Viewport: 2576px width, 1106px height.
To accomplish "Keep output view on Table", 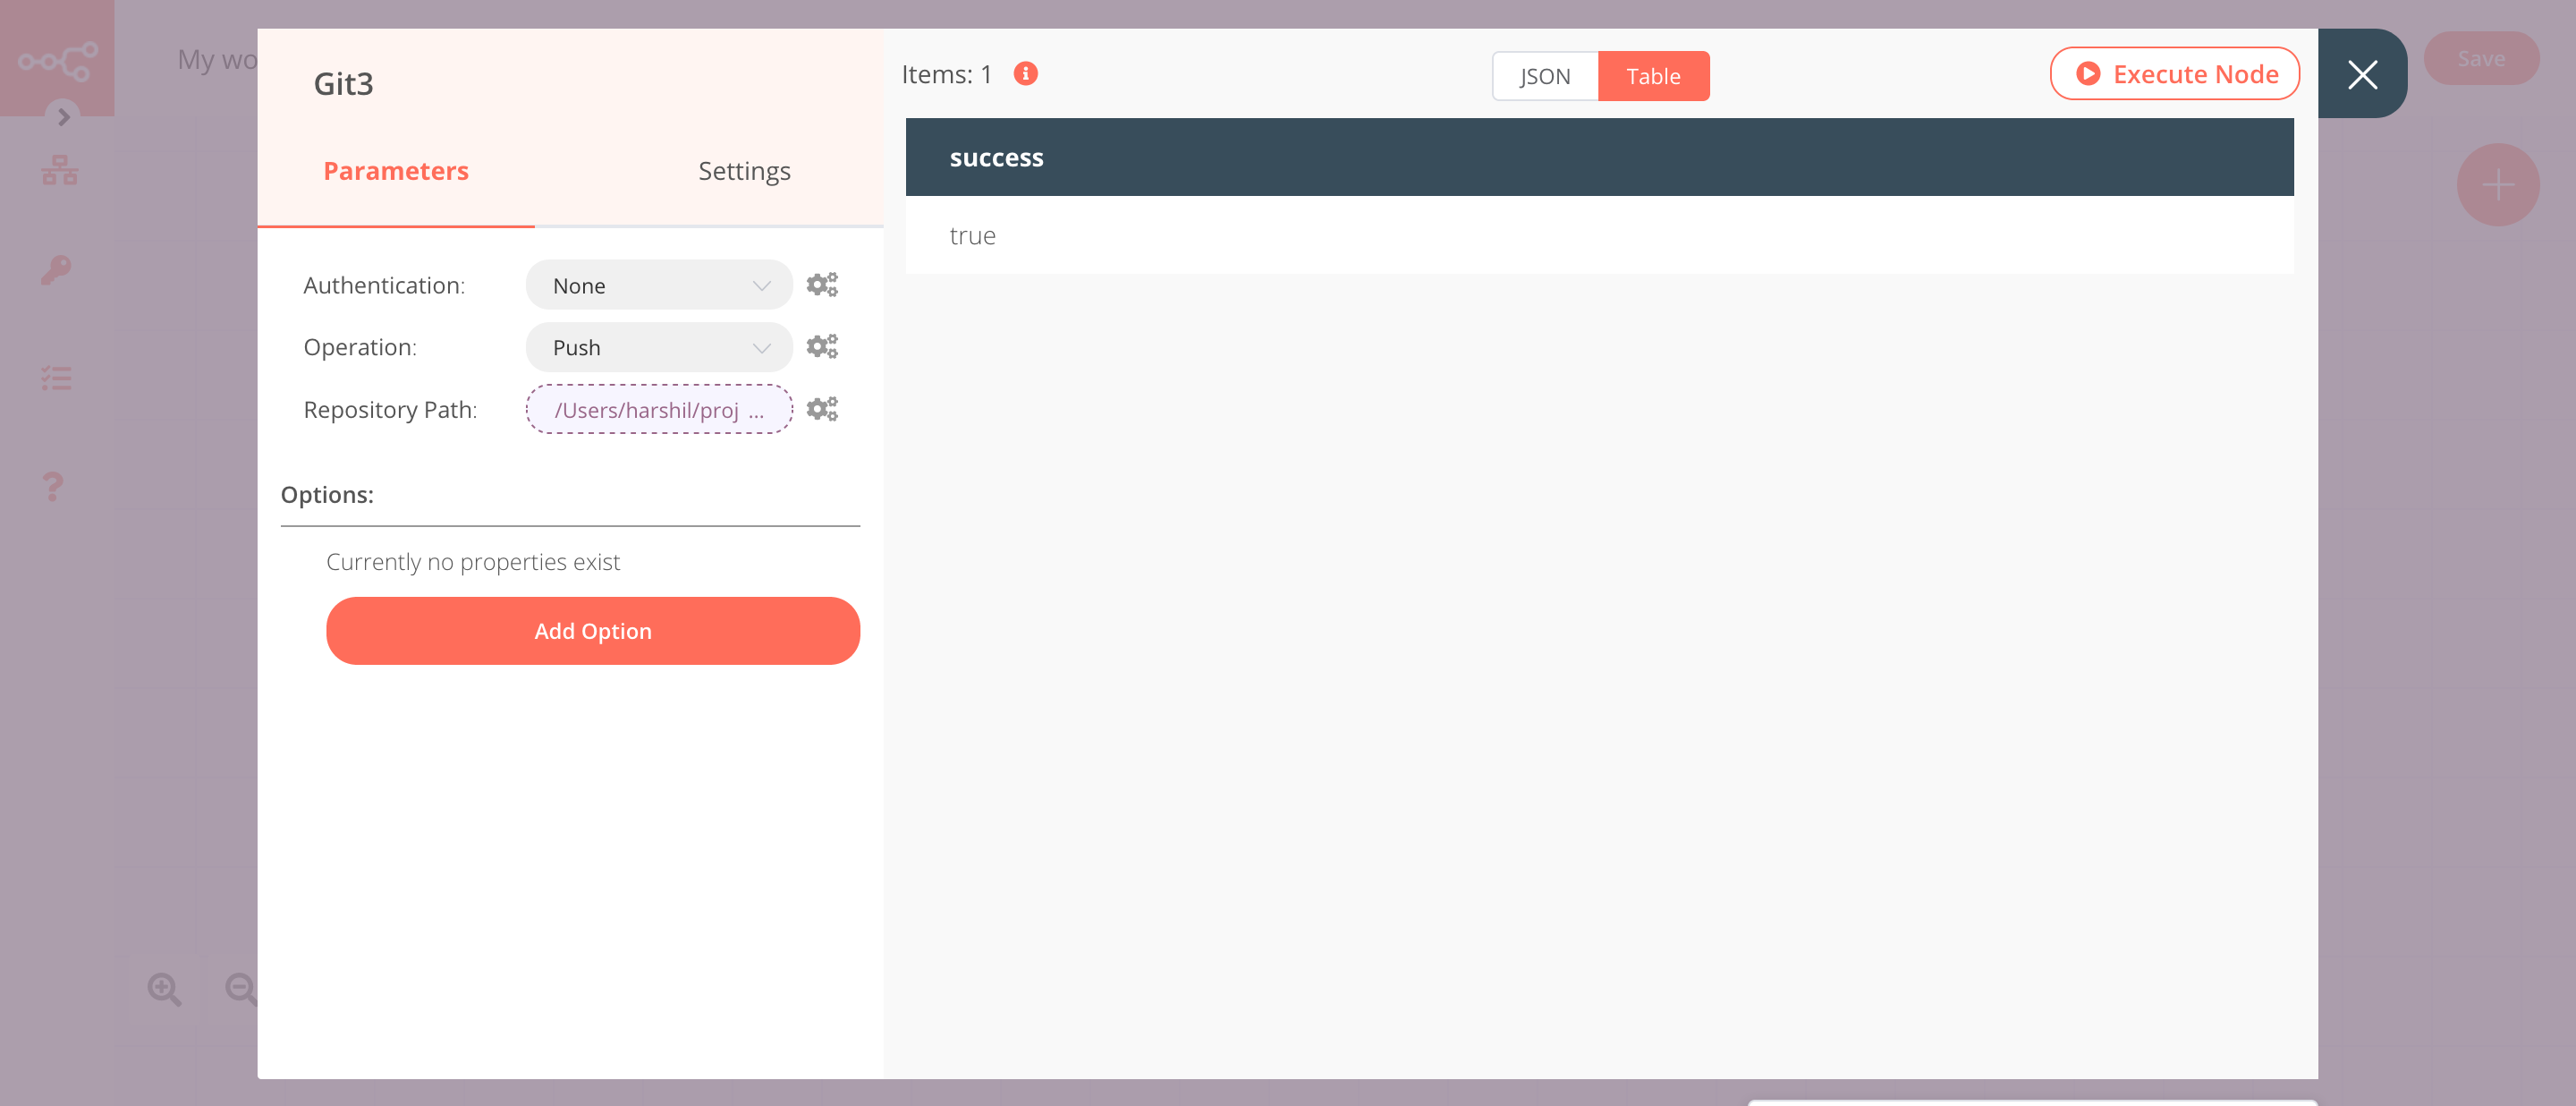I will click(1653, 75).
